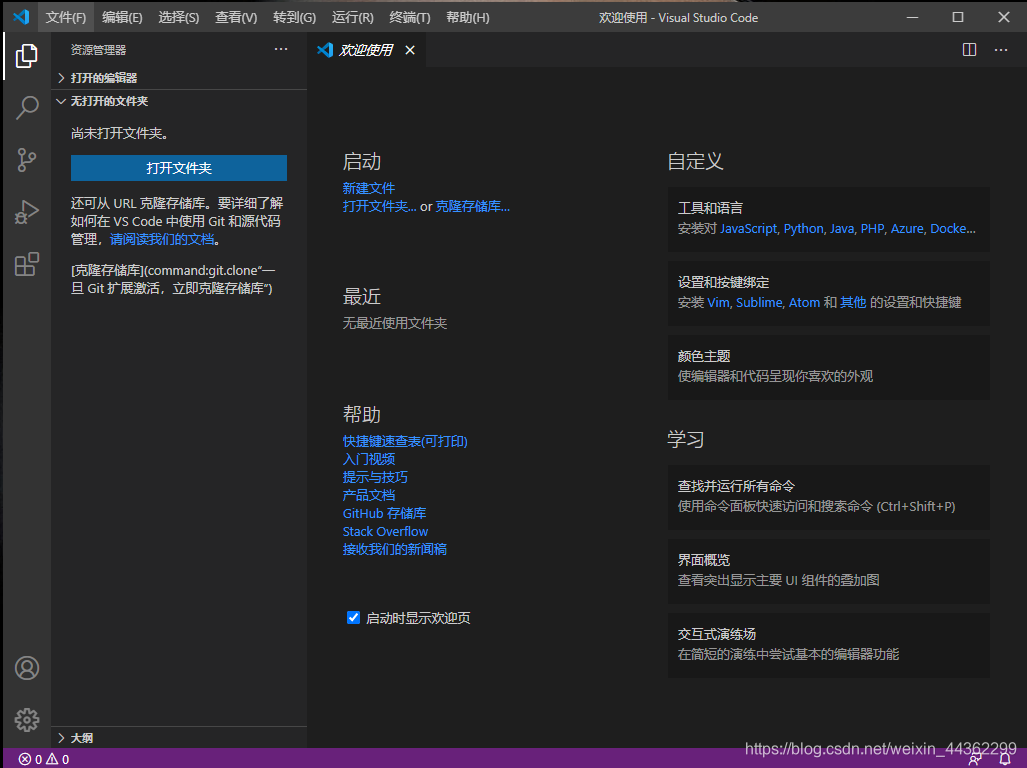Viewport: 1027px width, 768px height.
Task: Click the 打开文件夹... link under 启动
Action: (379, 206)
